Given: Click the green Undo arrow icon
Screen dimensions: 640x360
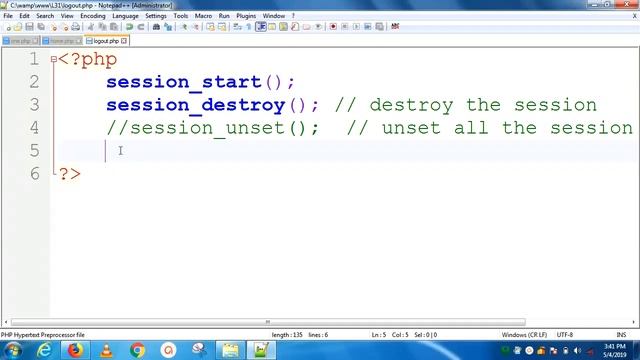Looking at the screenshot, I should (x=129, y=27).
